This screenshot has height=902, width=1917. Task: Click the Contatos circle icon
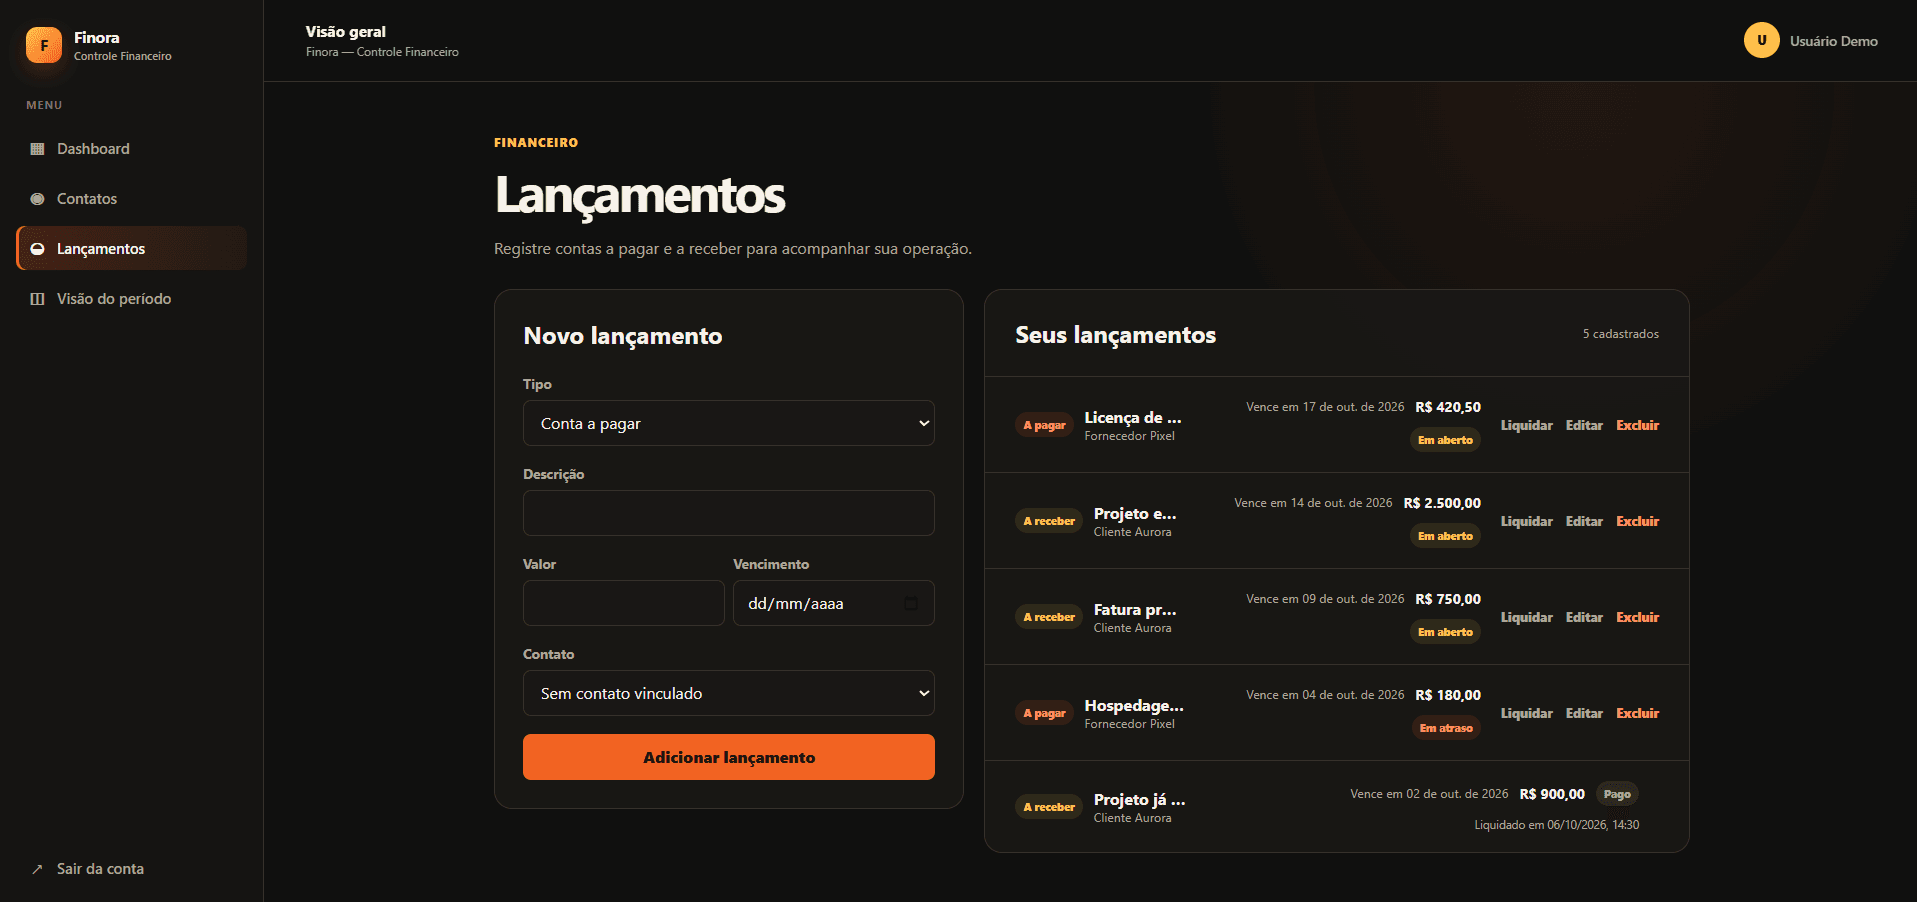point(37,199)
